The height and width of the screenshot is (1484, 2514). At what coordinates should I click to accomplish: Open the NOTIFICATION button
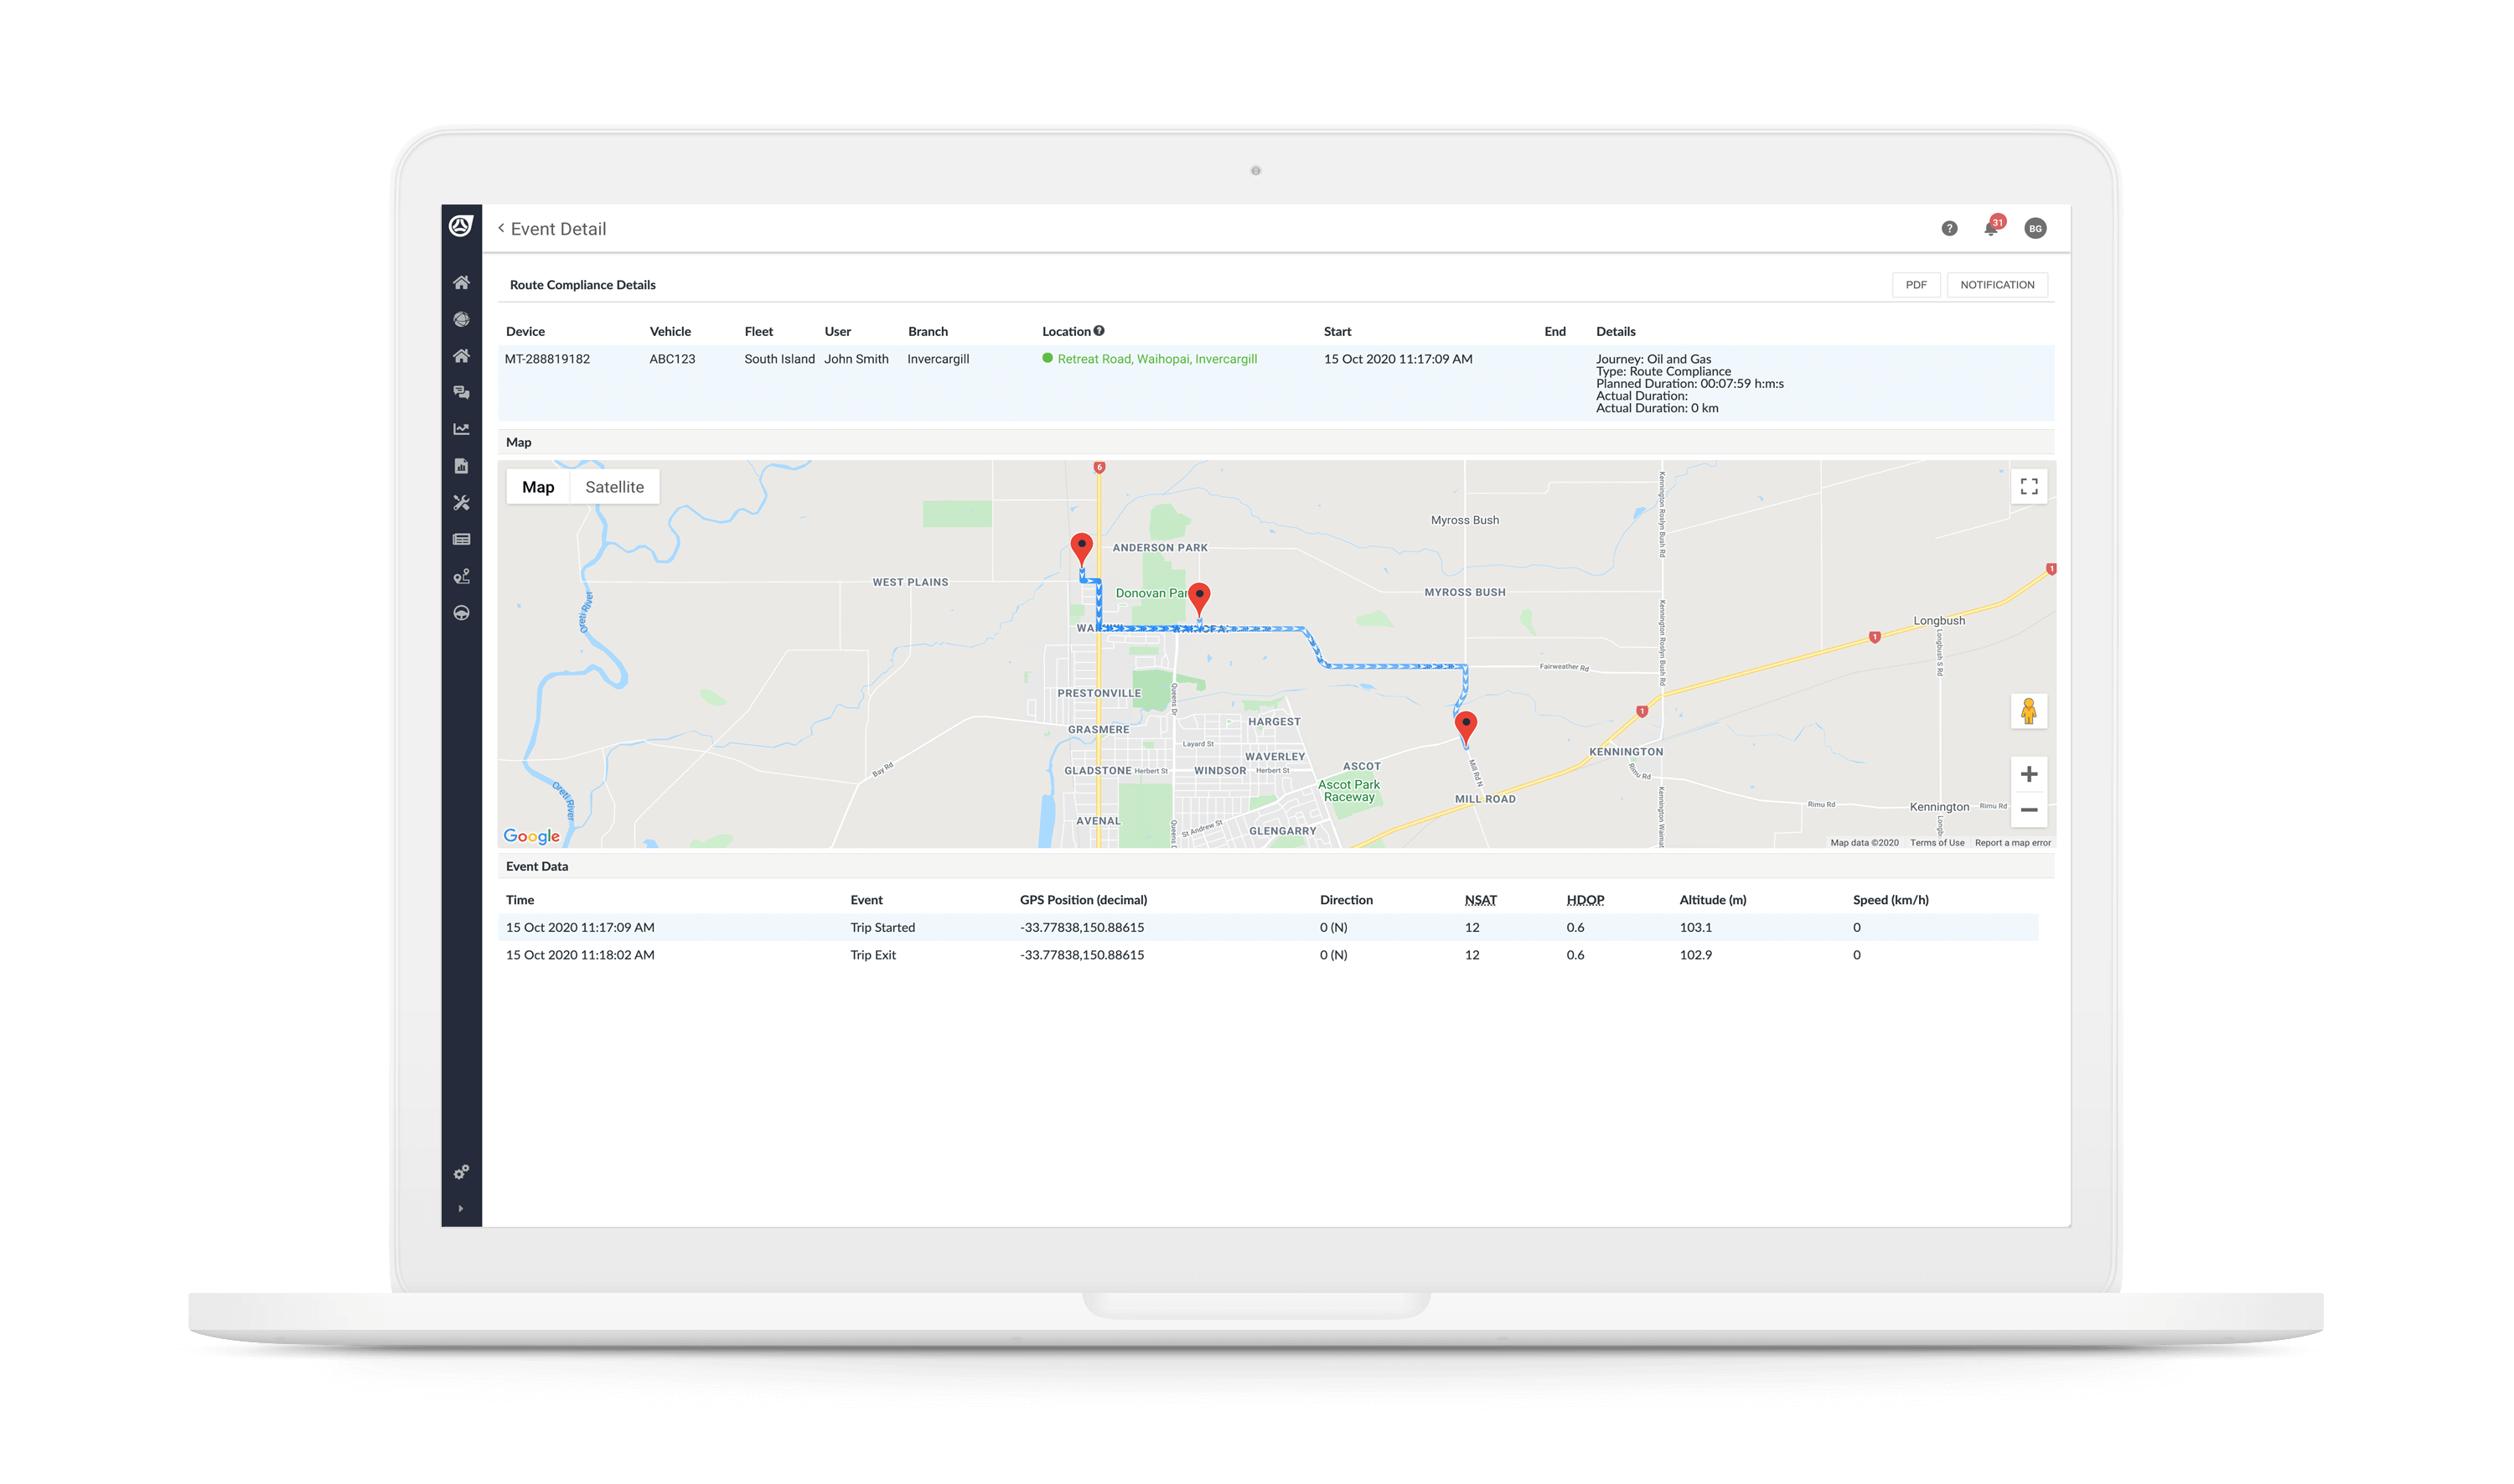[x=1996, y=285]
